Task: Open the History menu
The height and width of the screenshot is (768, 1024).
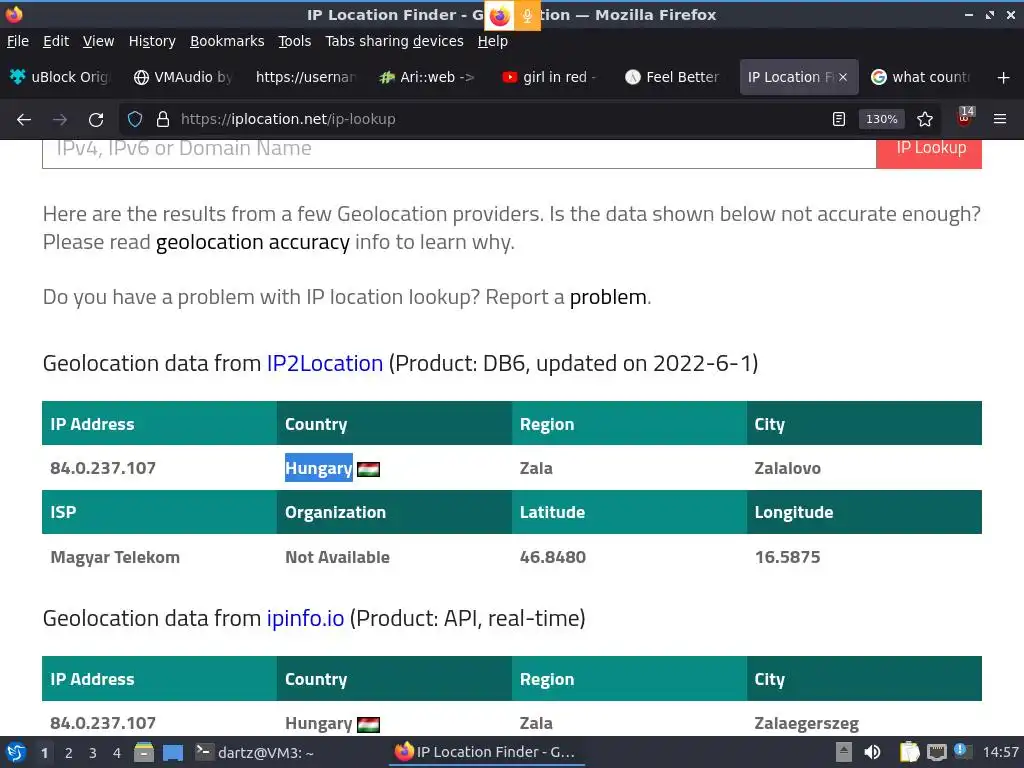Action: point(152,41)
